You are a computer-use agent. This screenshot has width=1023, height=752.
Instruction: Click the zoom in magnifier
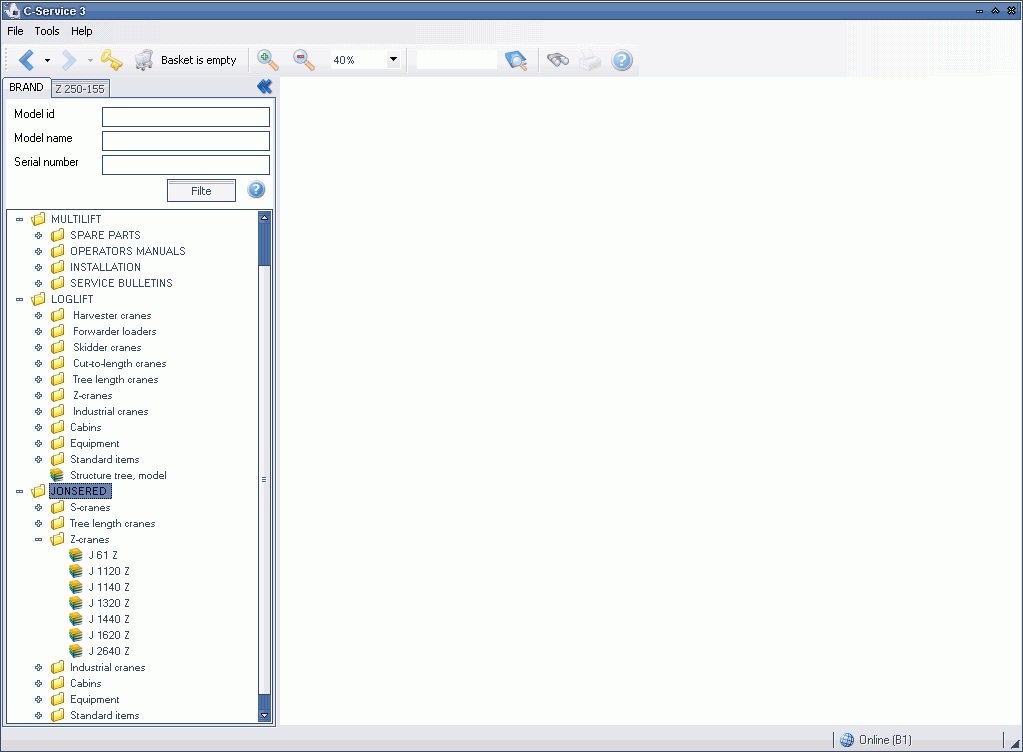(268, 60)
